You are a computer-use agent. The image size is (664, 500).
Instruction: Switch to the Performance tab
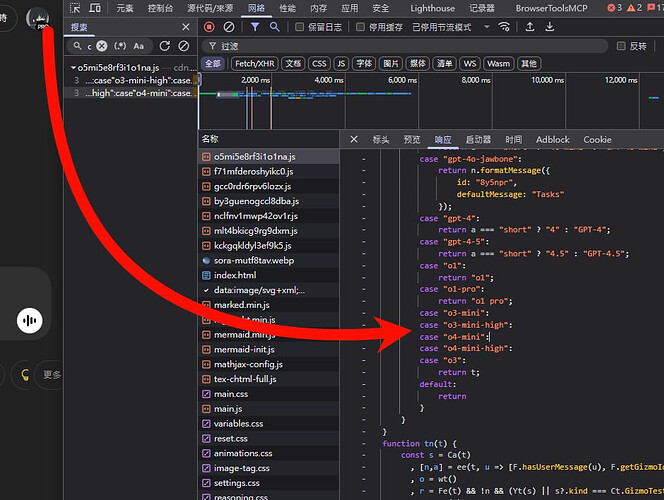(288, 8)
